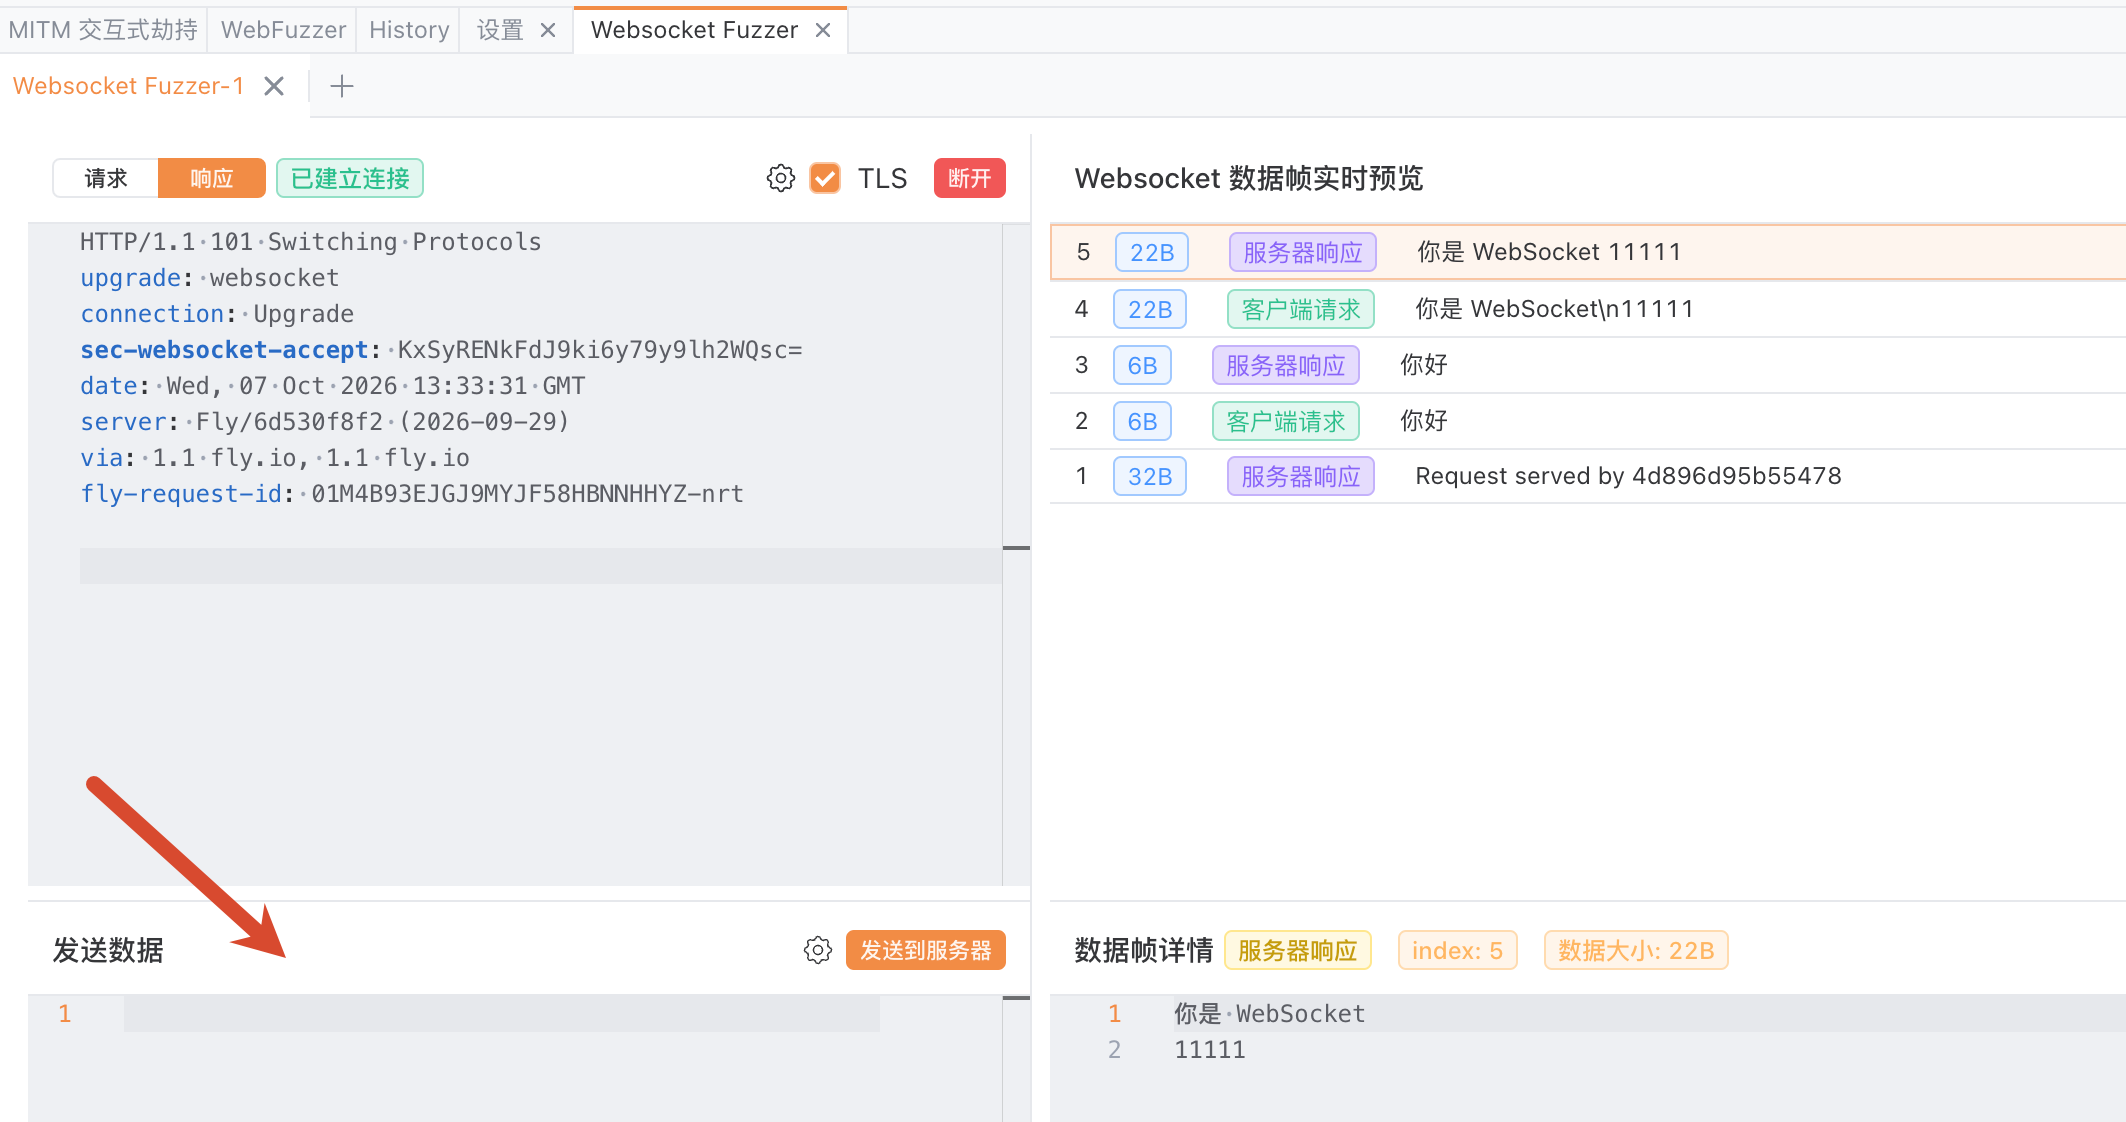Select the Websocket Fuzzer-1 sub-tab
This screenshot has height=1122, width=2126.
click(x=128, y=86)
